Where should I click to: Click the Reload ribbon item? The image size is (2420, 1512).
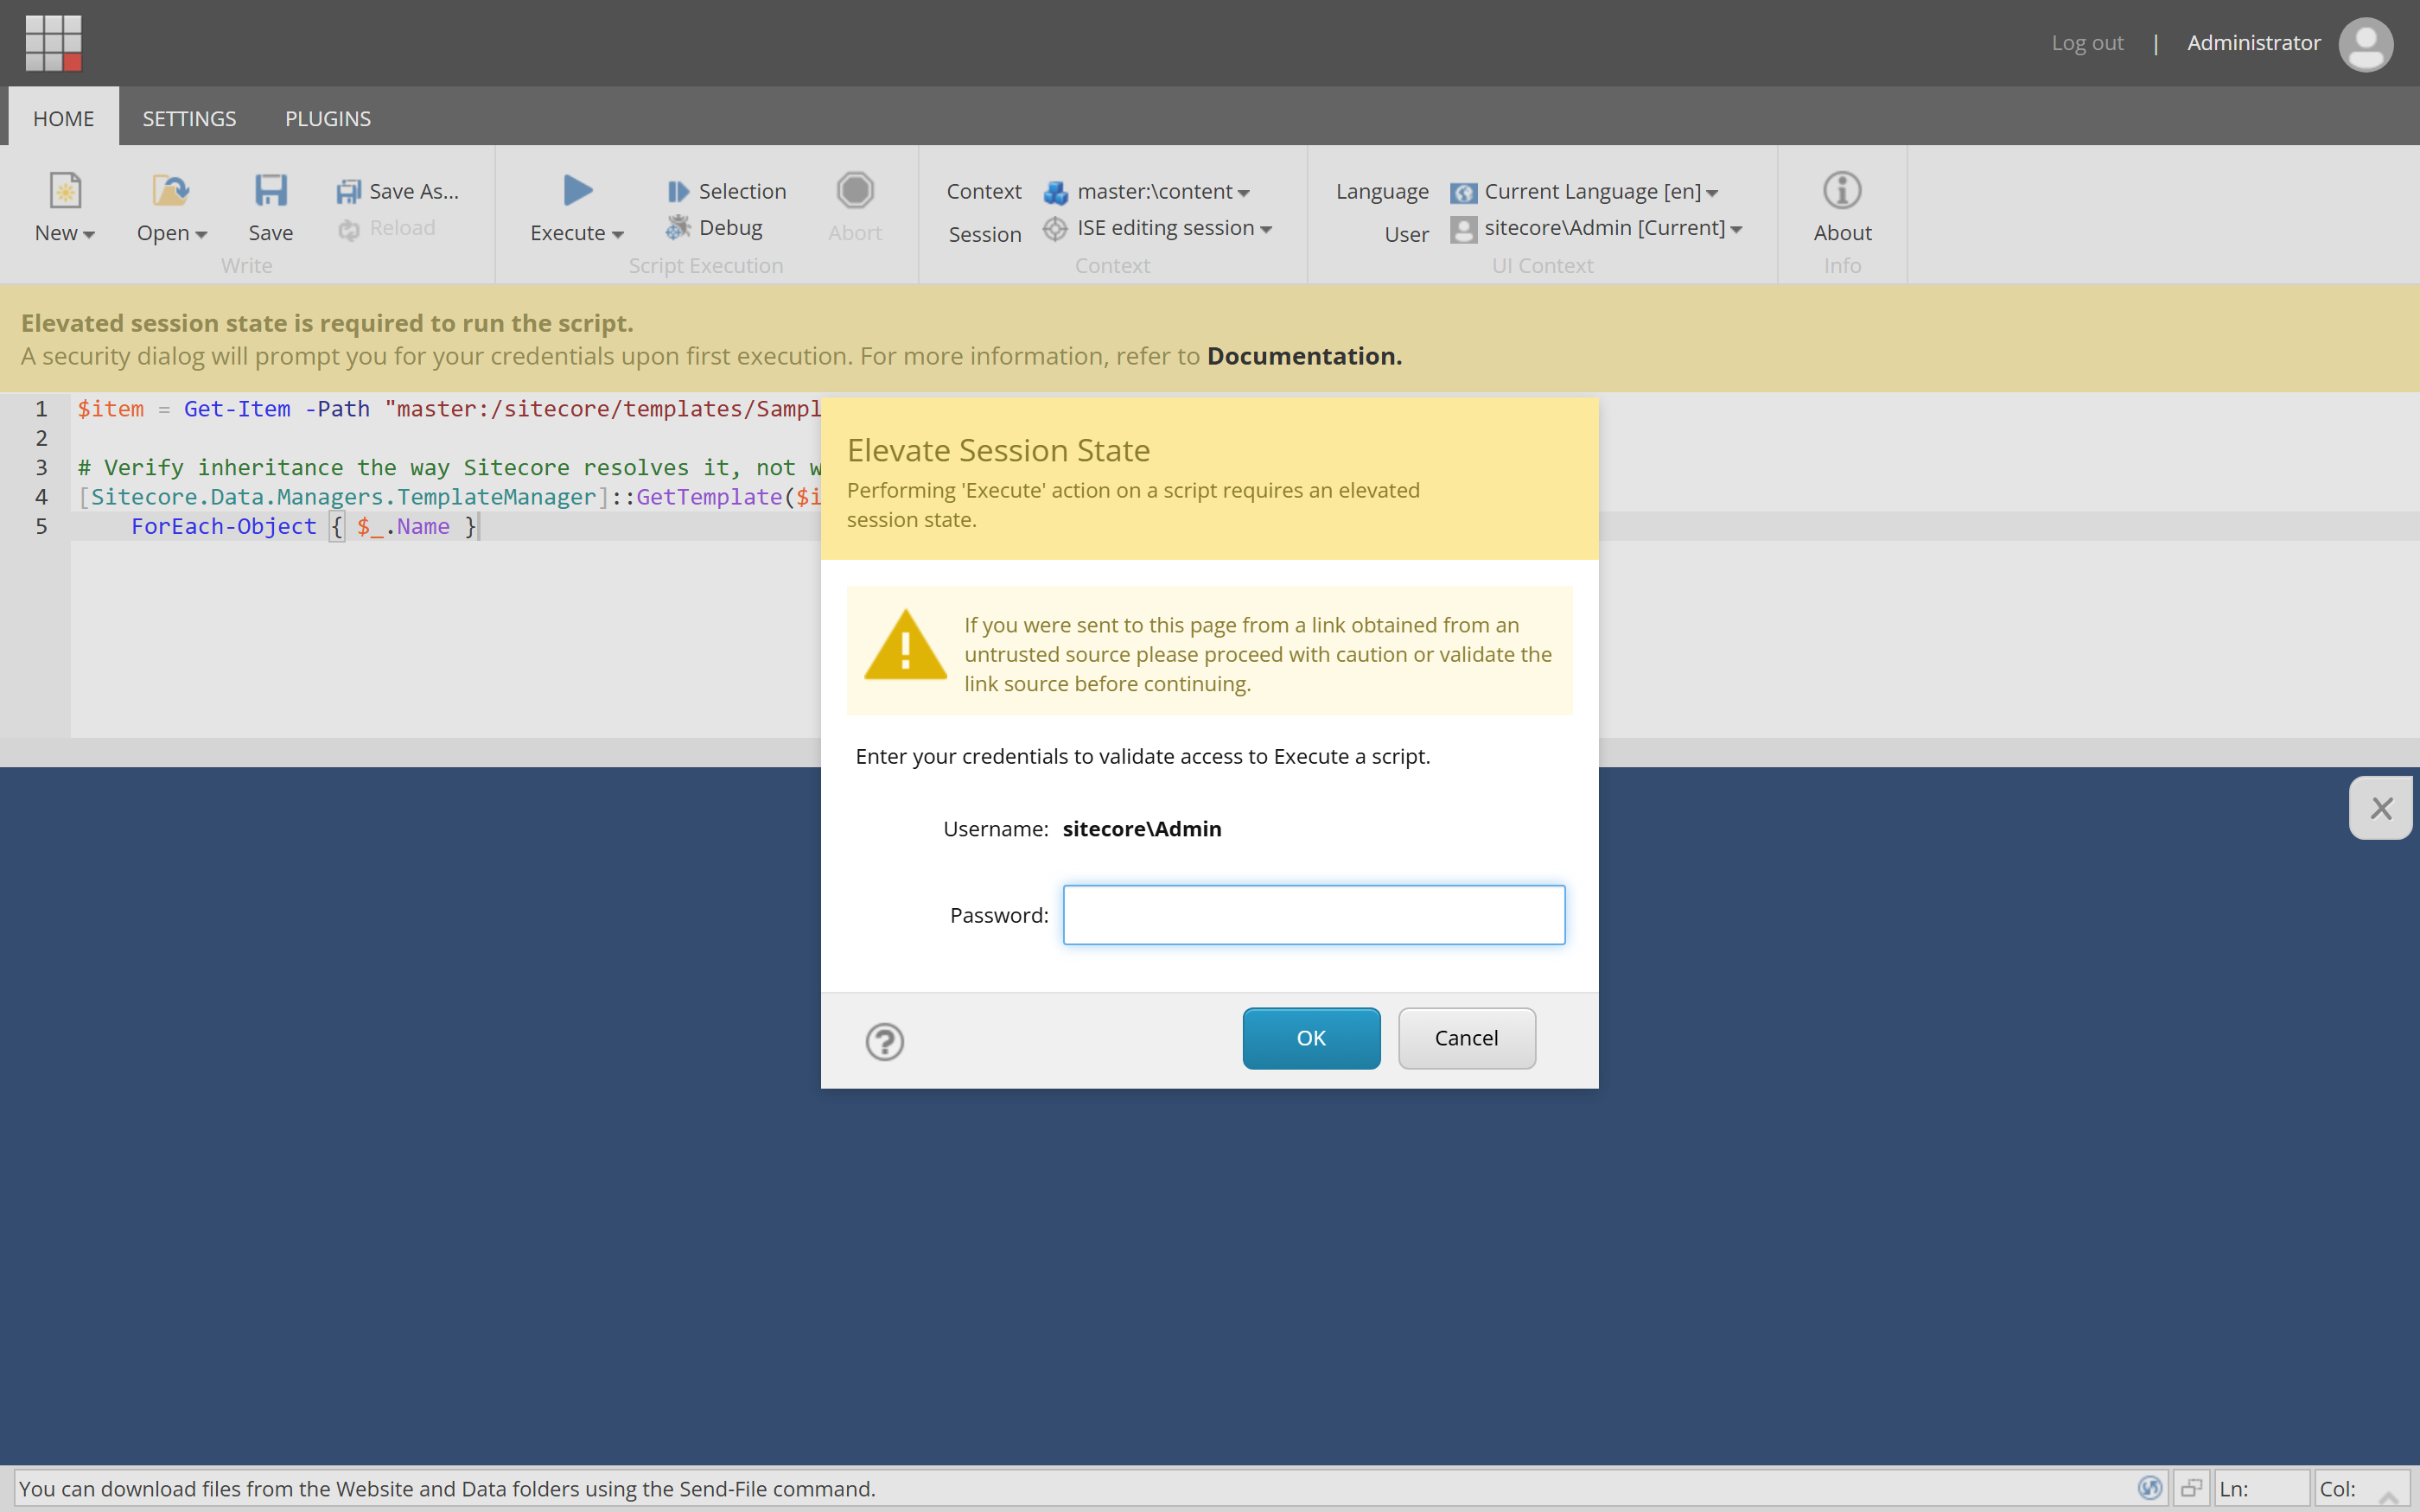coord(387,228)
